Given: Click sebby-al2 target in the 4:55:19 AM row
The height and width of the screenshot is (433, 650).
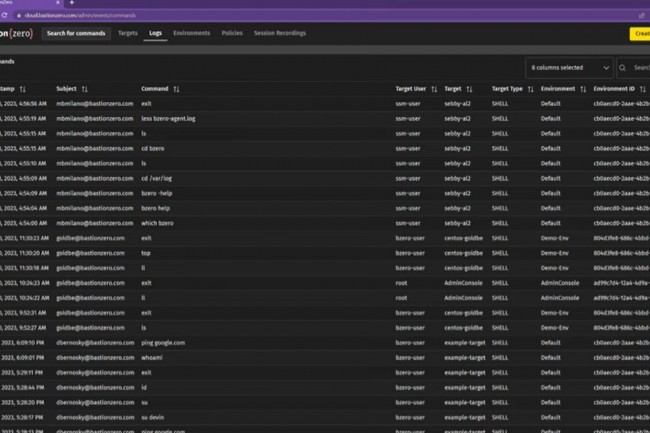Looking at the screenshot, I should coord(457,119).
